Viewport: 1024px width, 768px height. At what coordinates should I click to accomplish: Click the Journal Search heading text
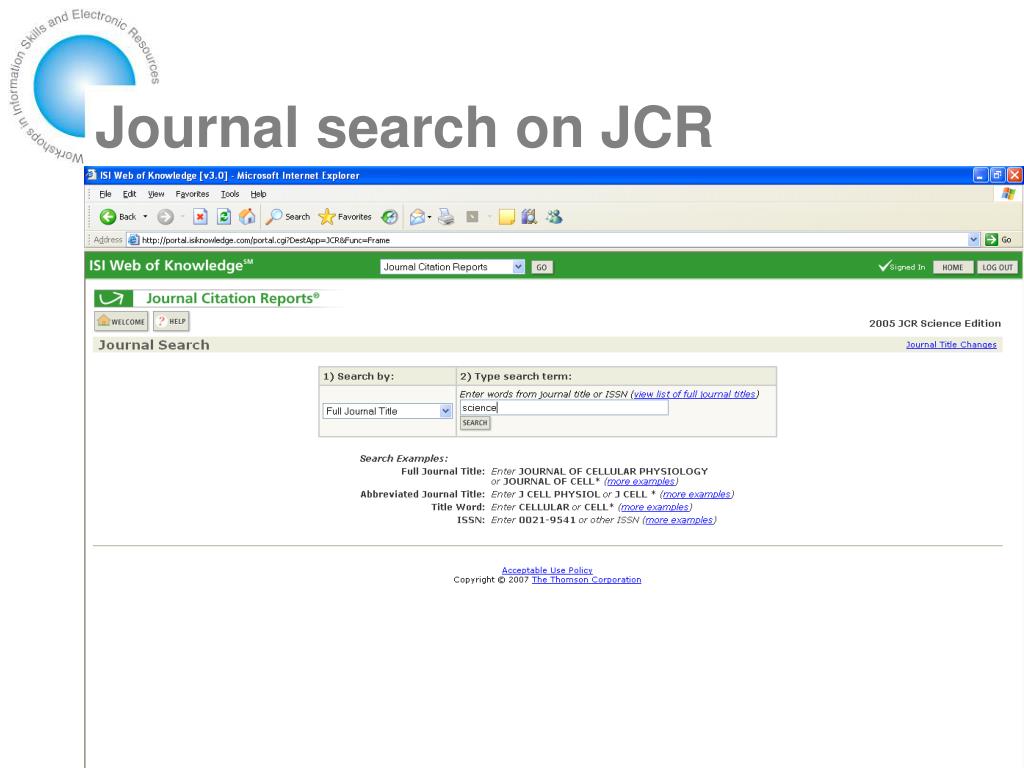pos(154,345)
